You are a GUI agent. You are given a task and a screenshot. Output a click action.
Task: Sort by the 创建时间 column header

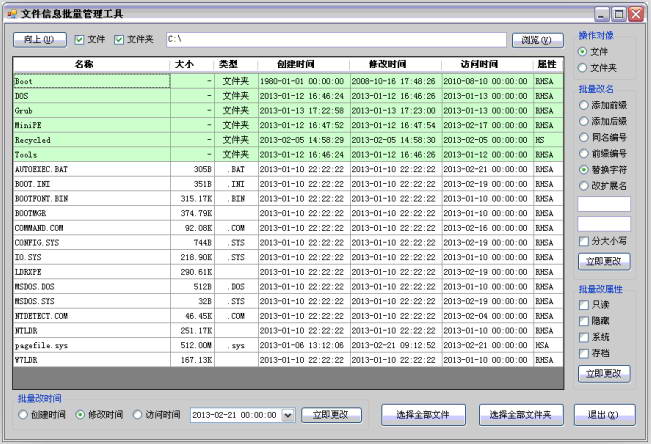tap(303, 64)
